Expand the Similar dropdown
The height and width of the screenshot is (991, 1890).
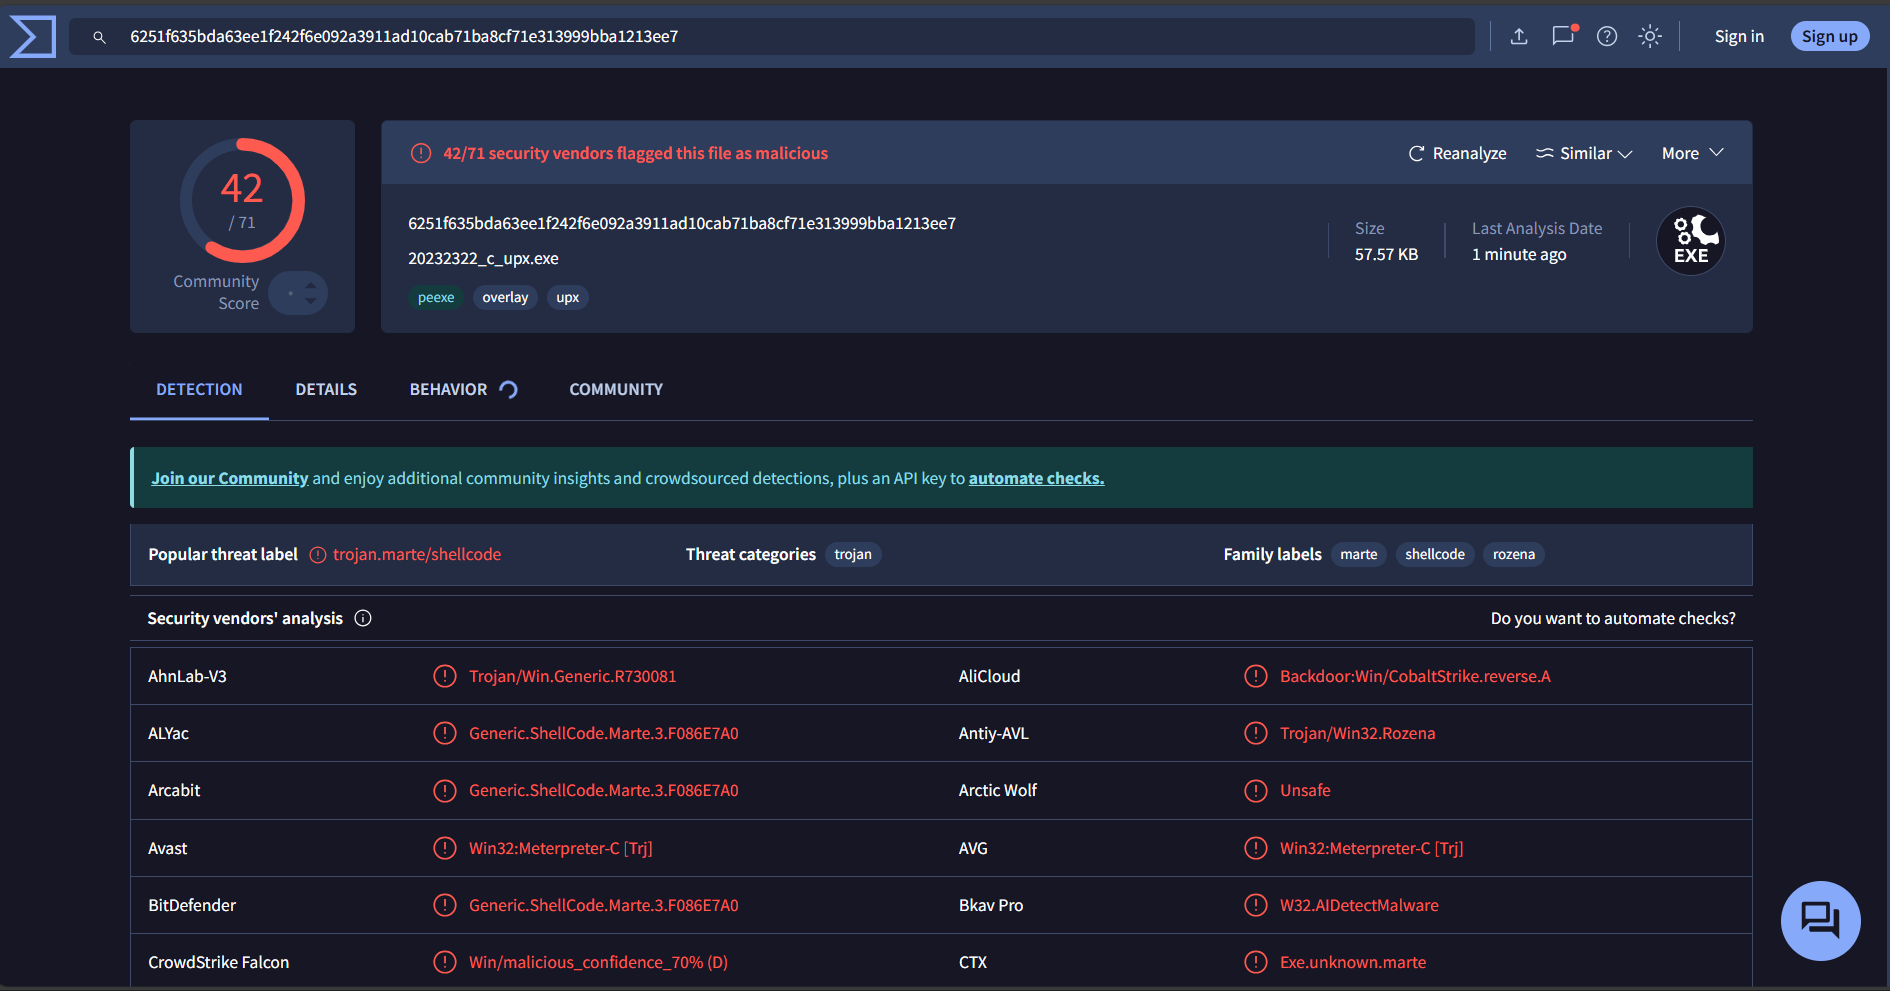[1584, 153]
